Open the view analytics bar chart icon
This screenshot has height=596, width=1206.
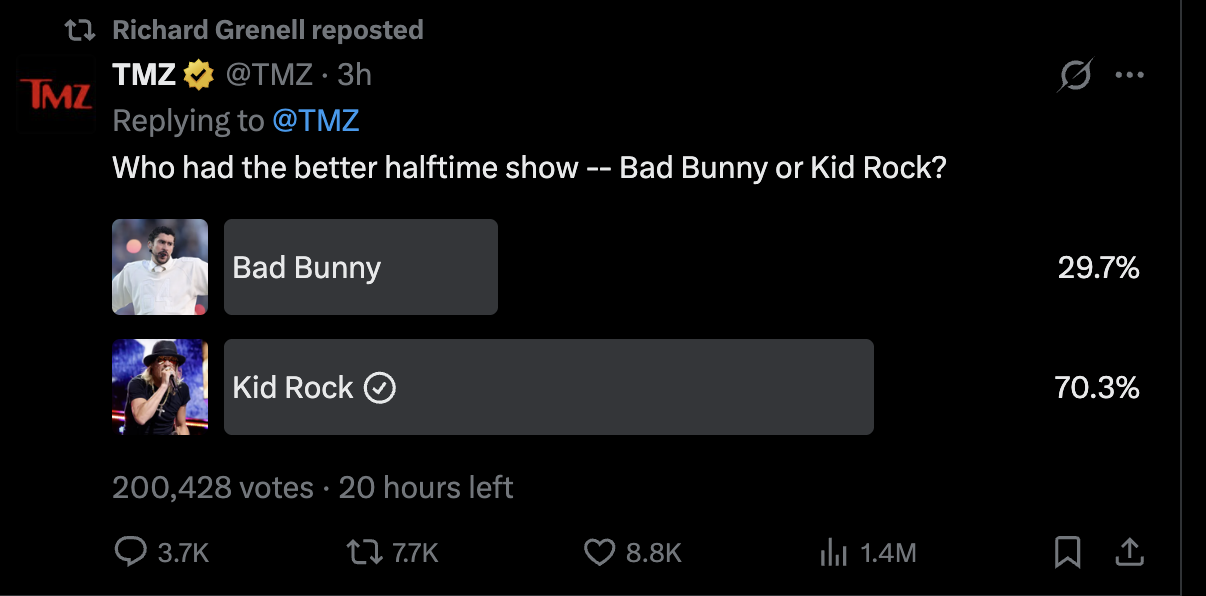(x=833, y=552)
